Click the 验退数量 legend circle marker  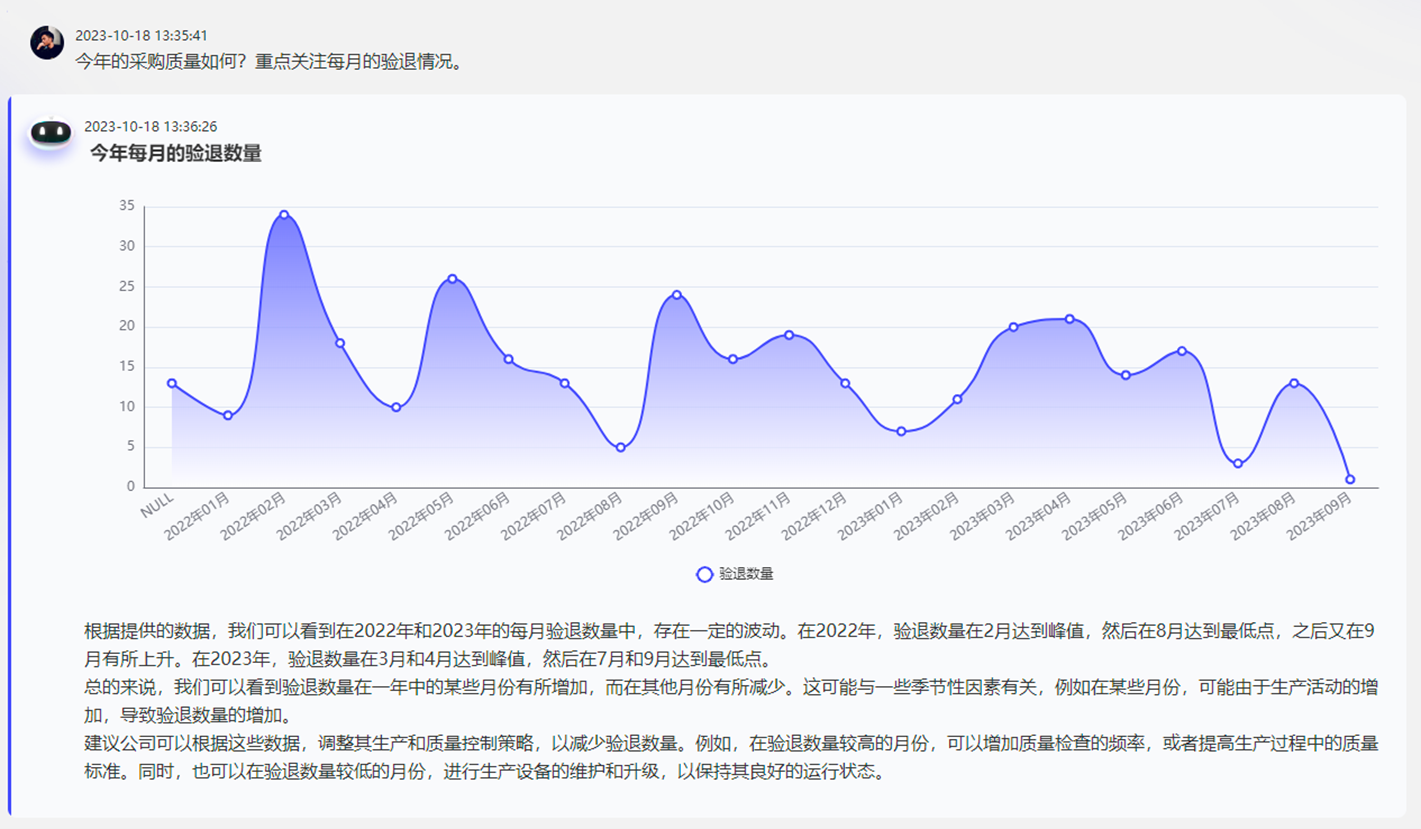point(704,574)
